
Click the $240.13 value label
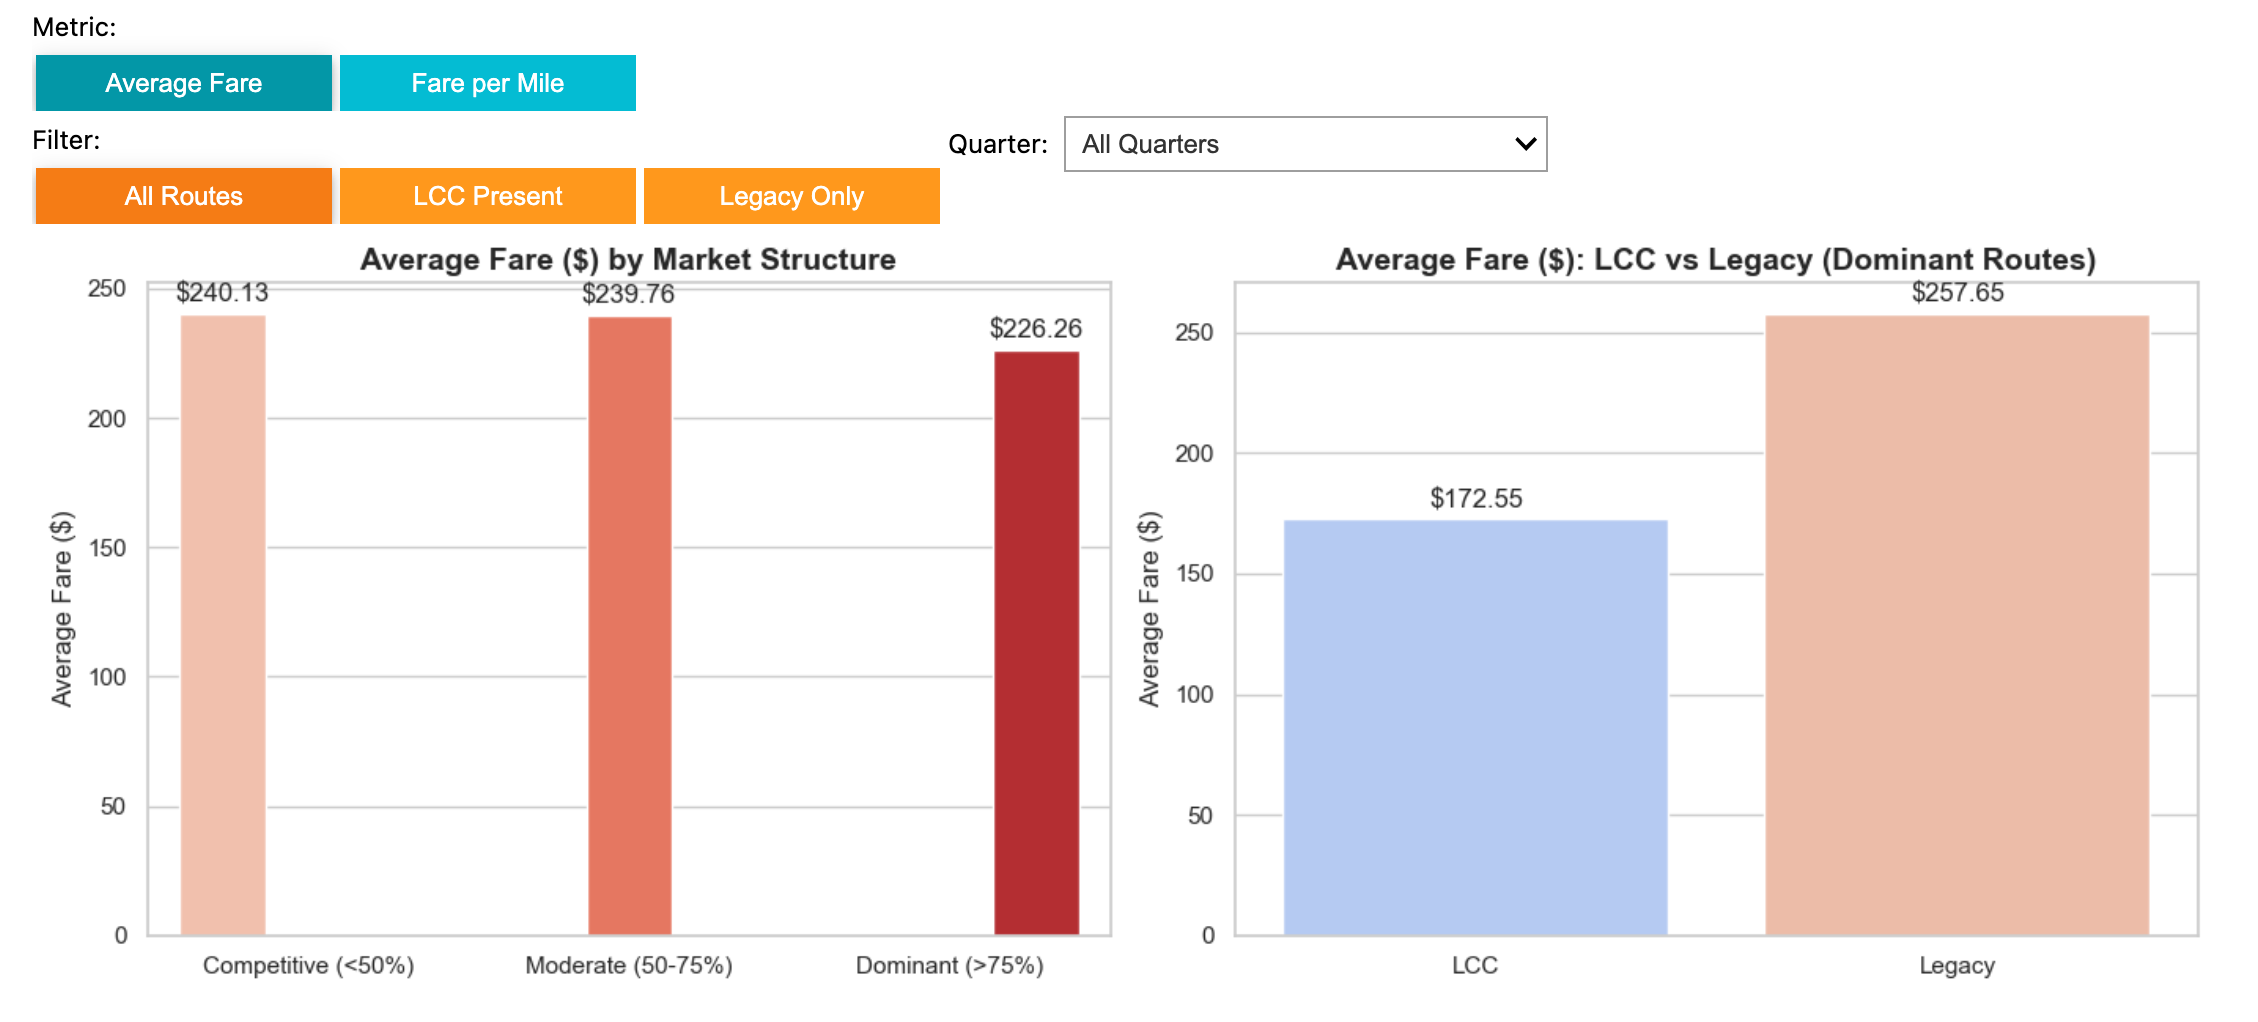tap(222, 293)
